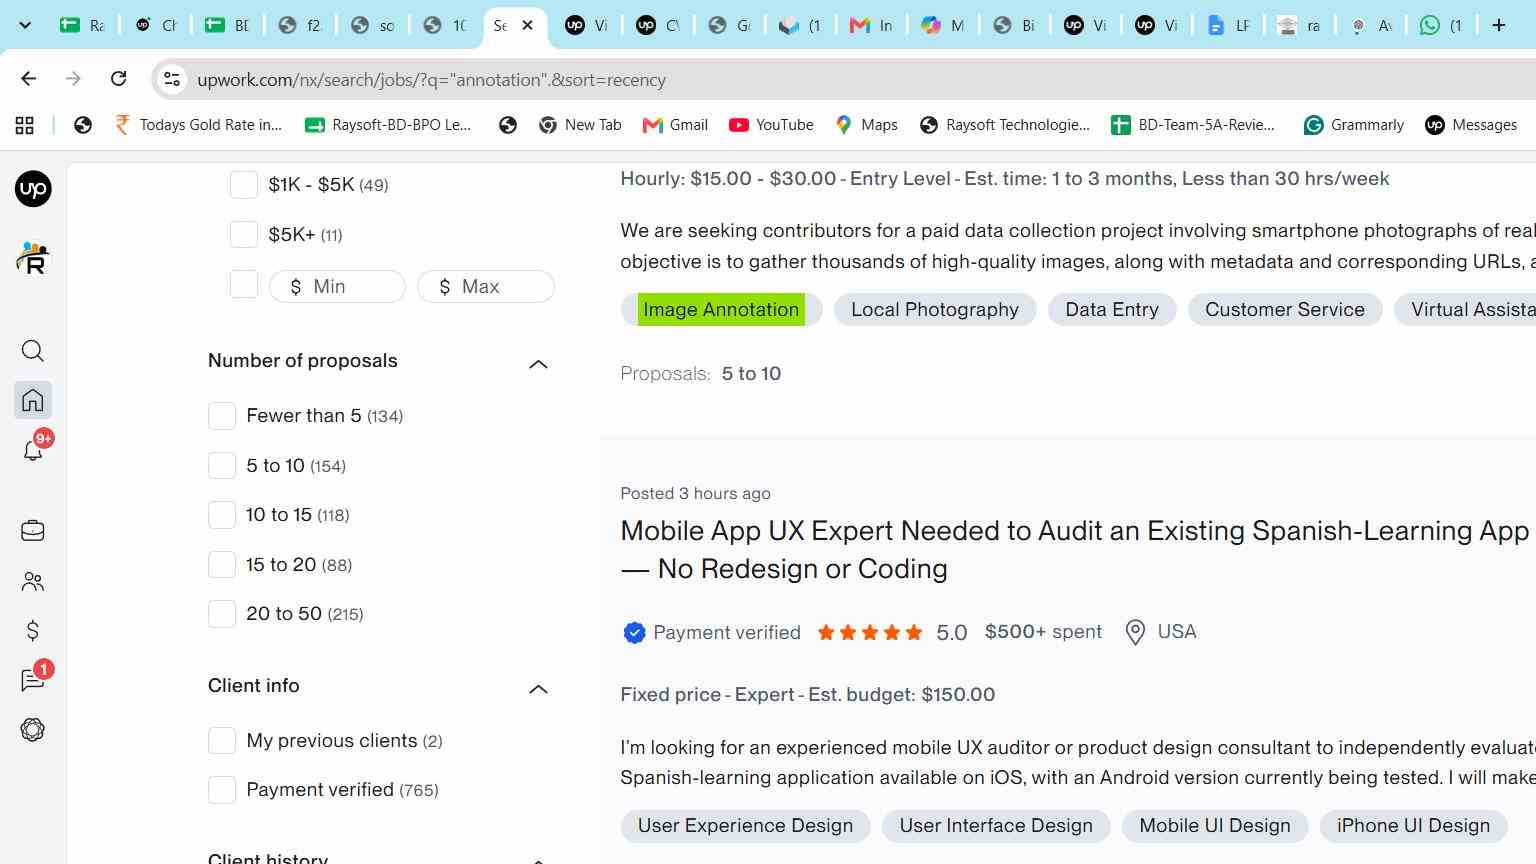Open the Gmail bookmark in bookmarks bar
This screenshot has height=864, width=1536.
(x=675, y=125)
